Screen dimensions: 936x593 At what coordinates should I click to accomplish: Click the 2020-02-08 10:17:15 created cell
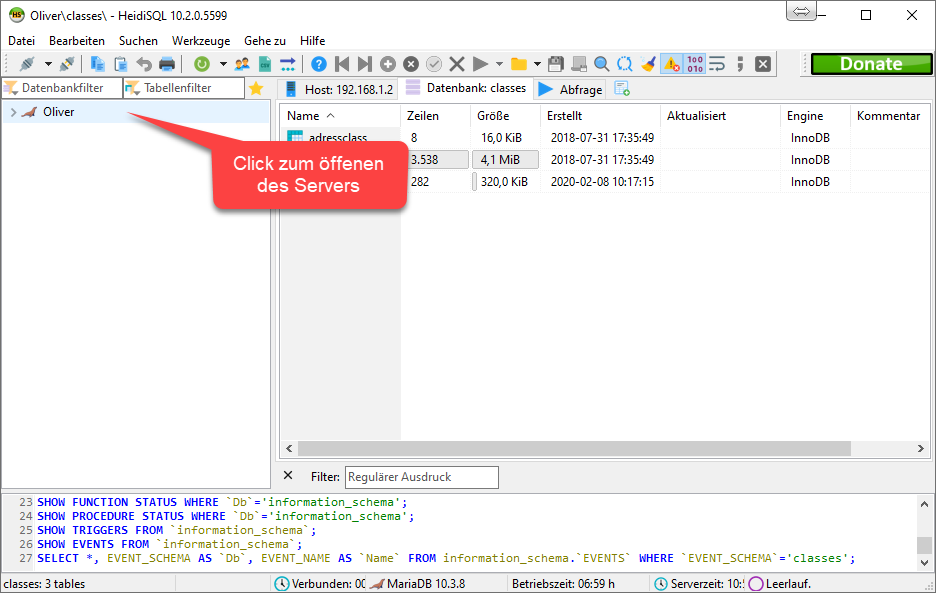602,182
